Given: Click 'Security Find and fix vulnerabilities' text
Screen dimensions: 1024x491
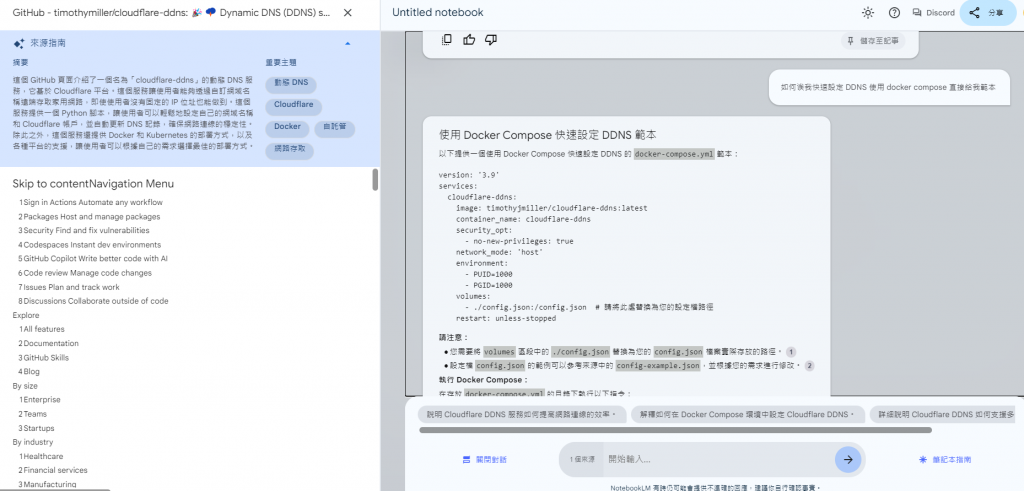Looking at the screenshot, I should [x=84, y=230].
